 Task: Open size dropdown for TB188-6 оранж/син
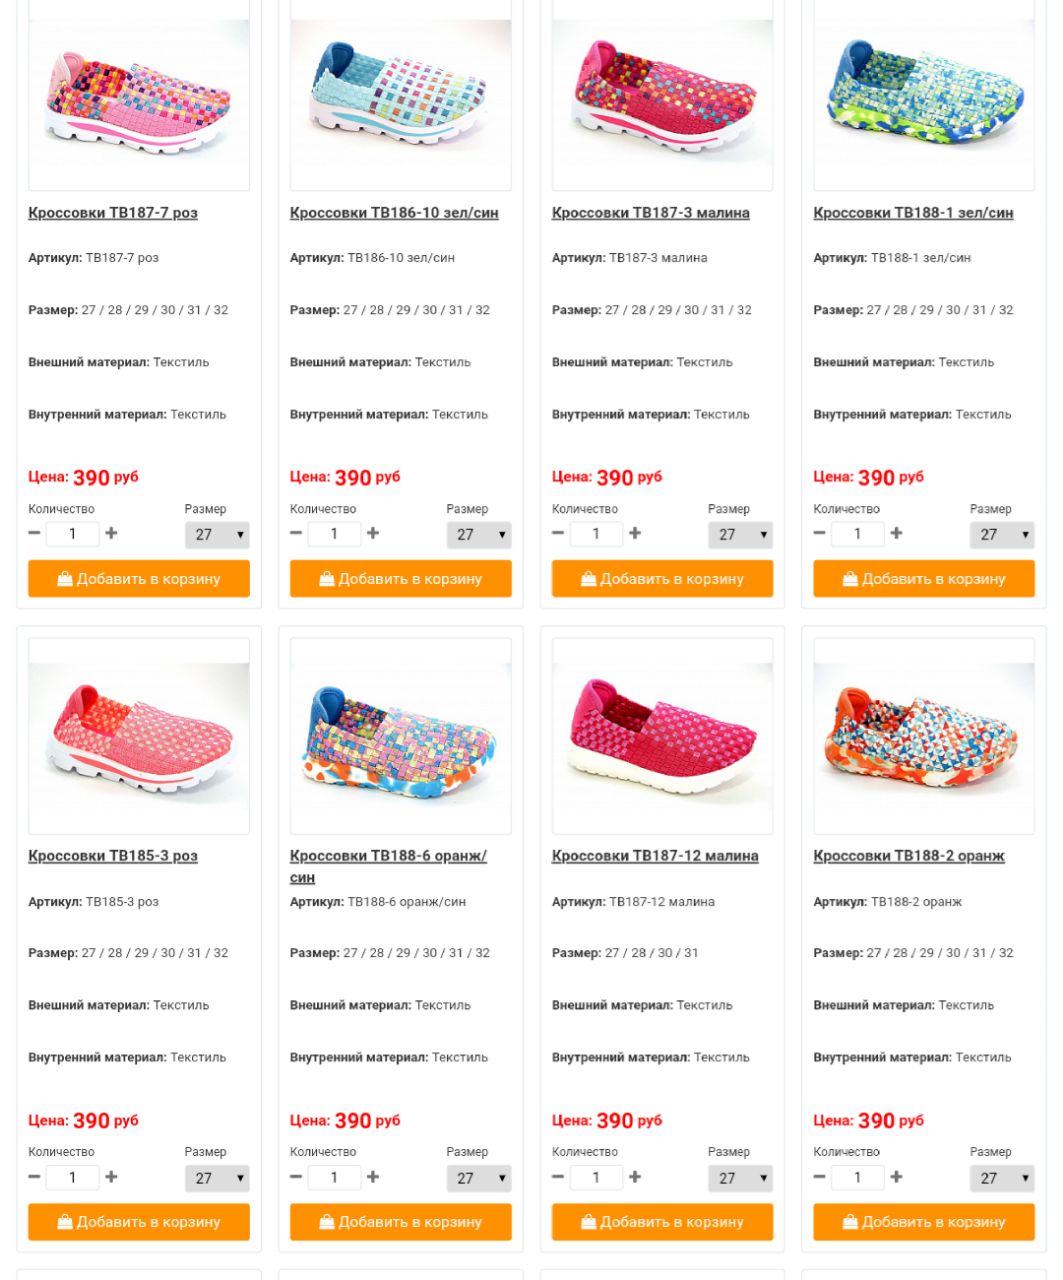point(479,1178)
